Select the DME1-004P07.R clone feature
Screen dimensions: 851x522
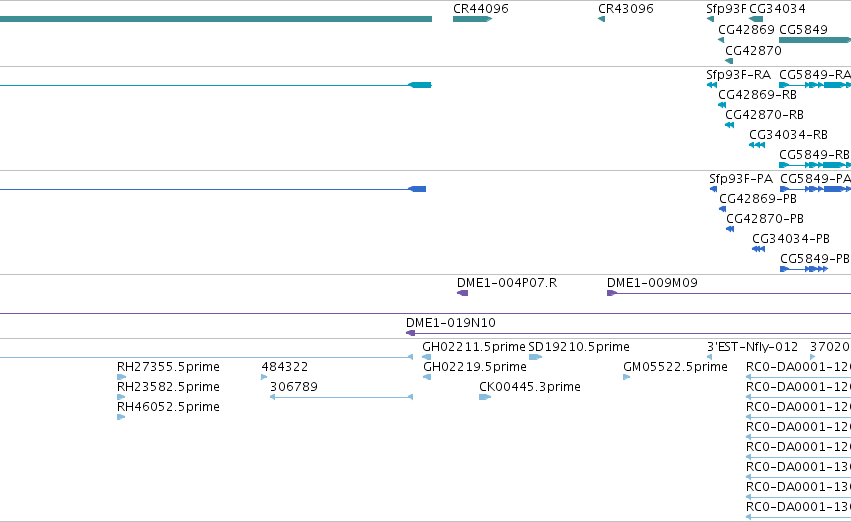pyautogui.click(x=462, y=293)
